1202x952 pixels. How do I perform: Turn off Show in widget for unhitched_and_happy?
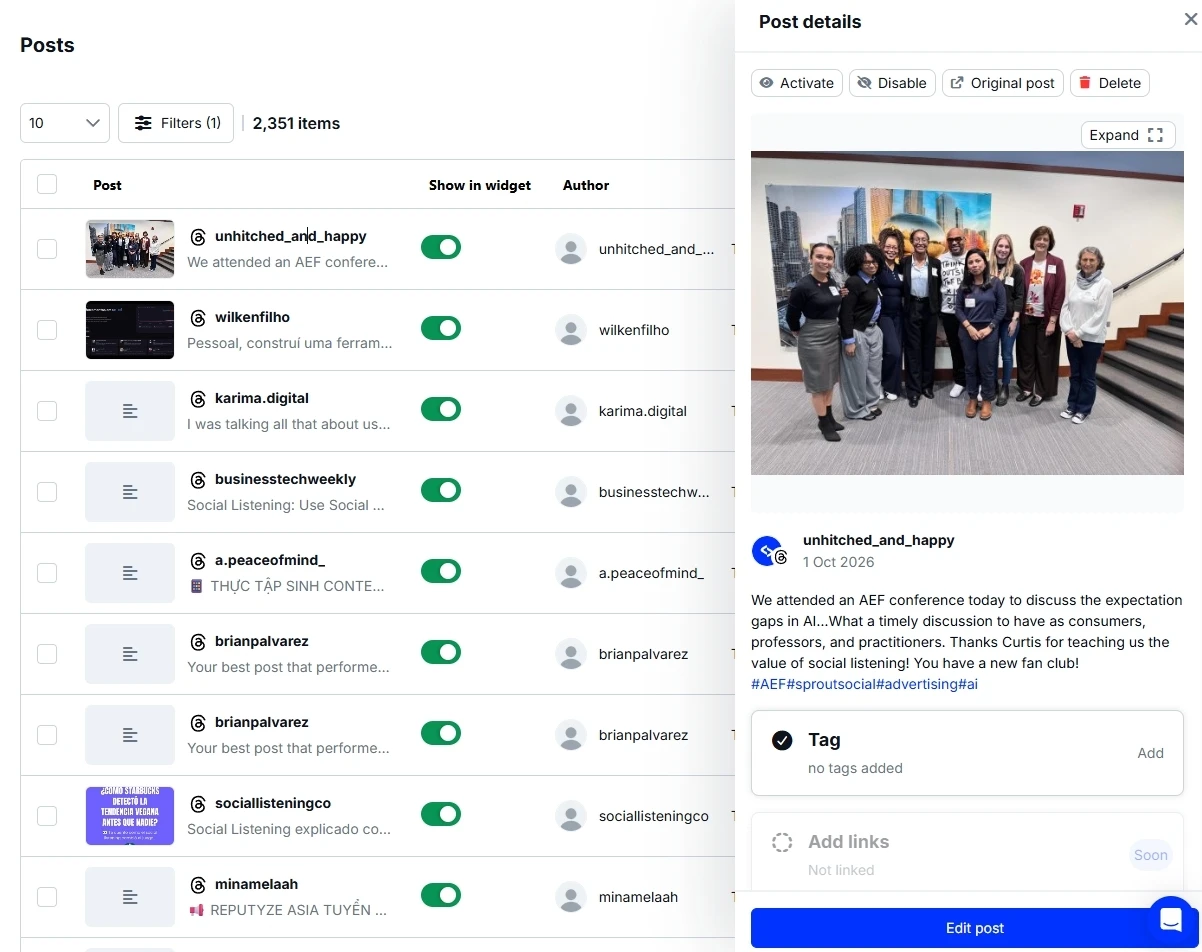(x=441, y=247)
